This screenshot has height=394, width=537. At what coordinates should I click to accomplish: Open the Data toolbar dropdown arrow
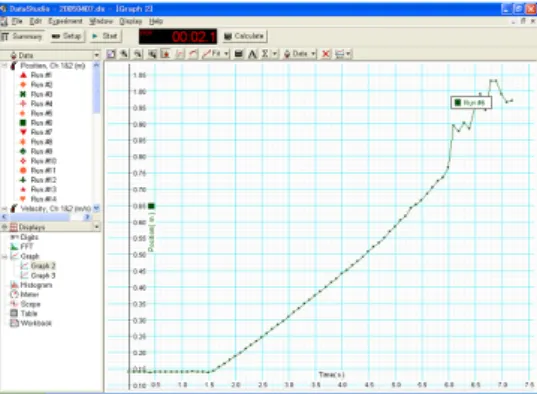(313, 54)
